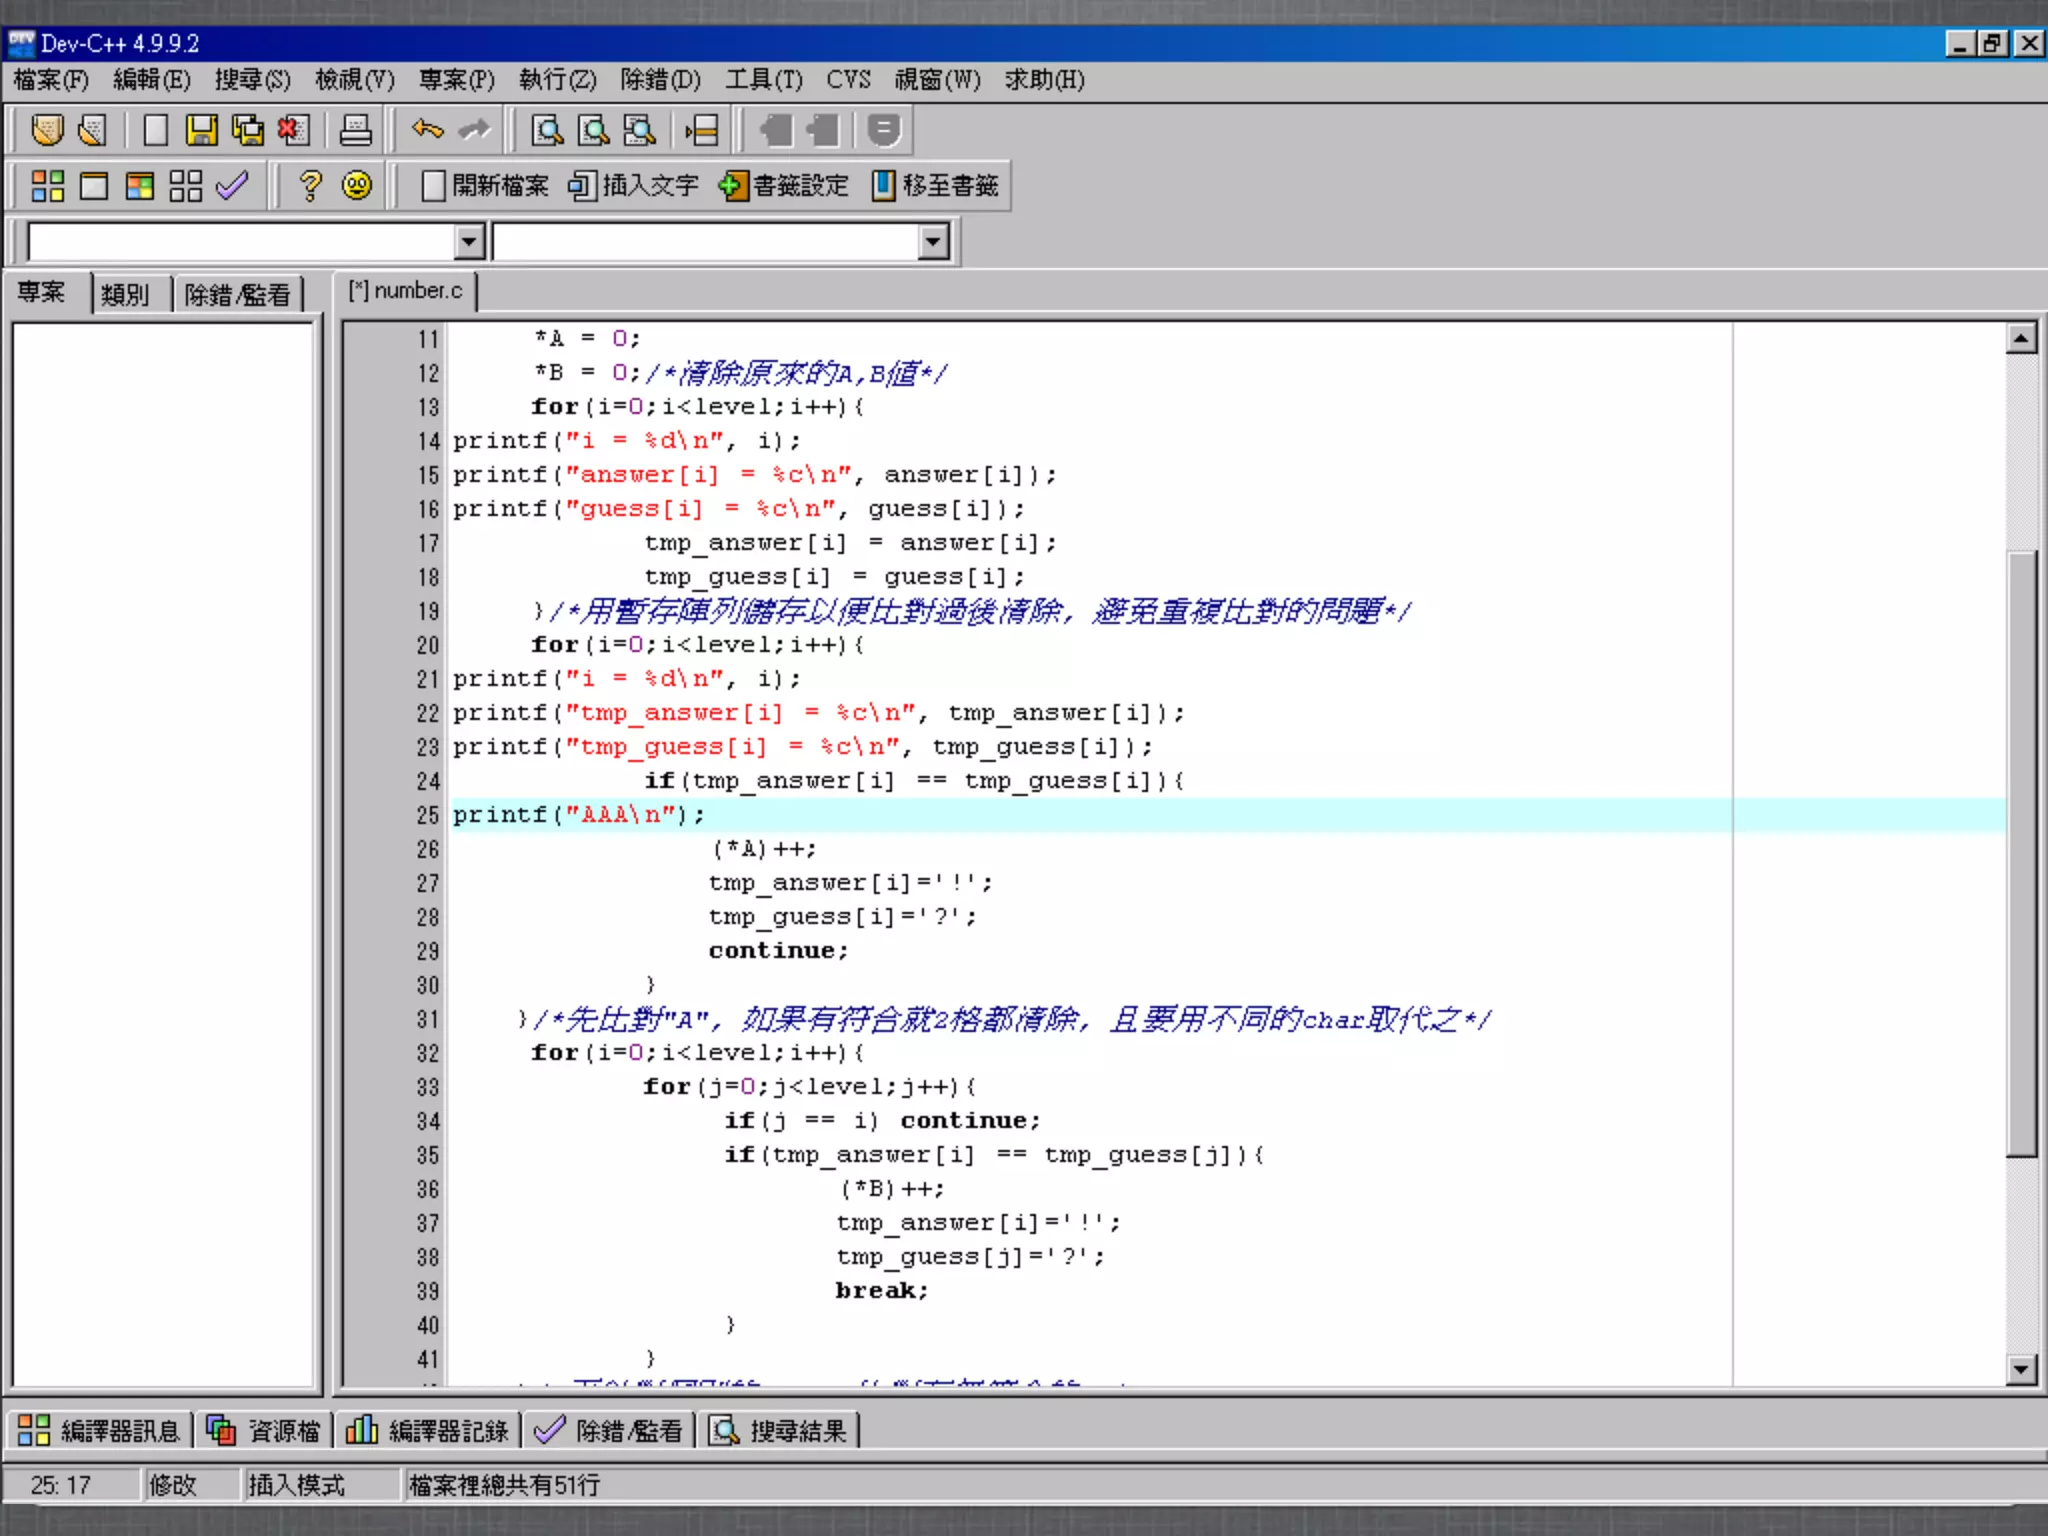Click the Save All icon
The height and width of the screenshot is (1536, 2048).
[247, 130]
